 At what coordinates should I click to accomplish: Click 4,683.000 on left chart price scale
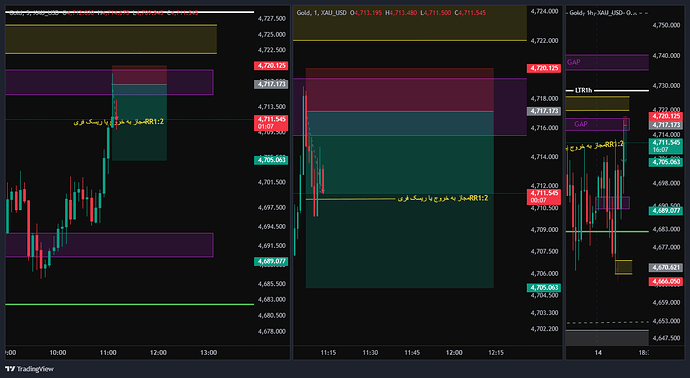[272, 299]
